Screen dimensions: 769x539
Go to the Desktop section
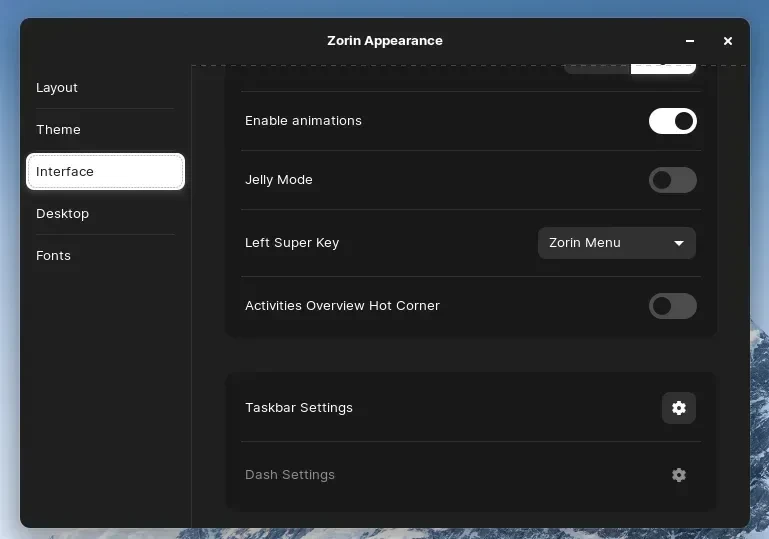(x=105, y=214)
